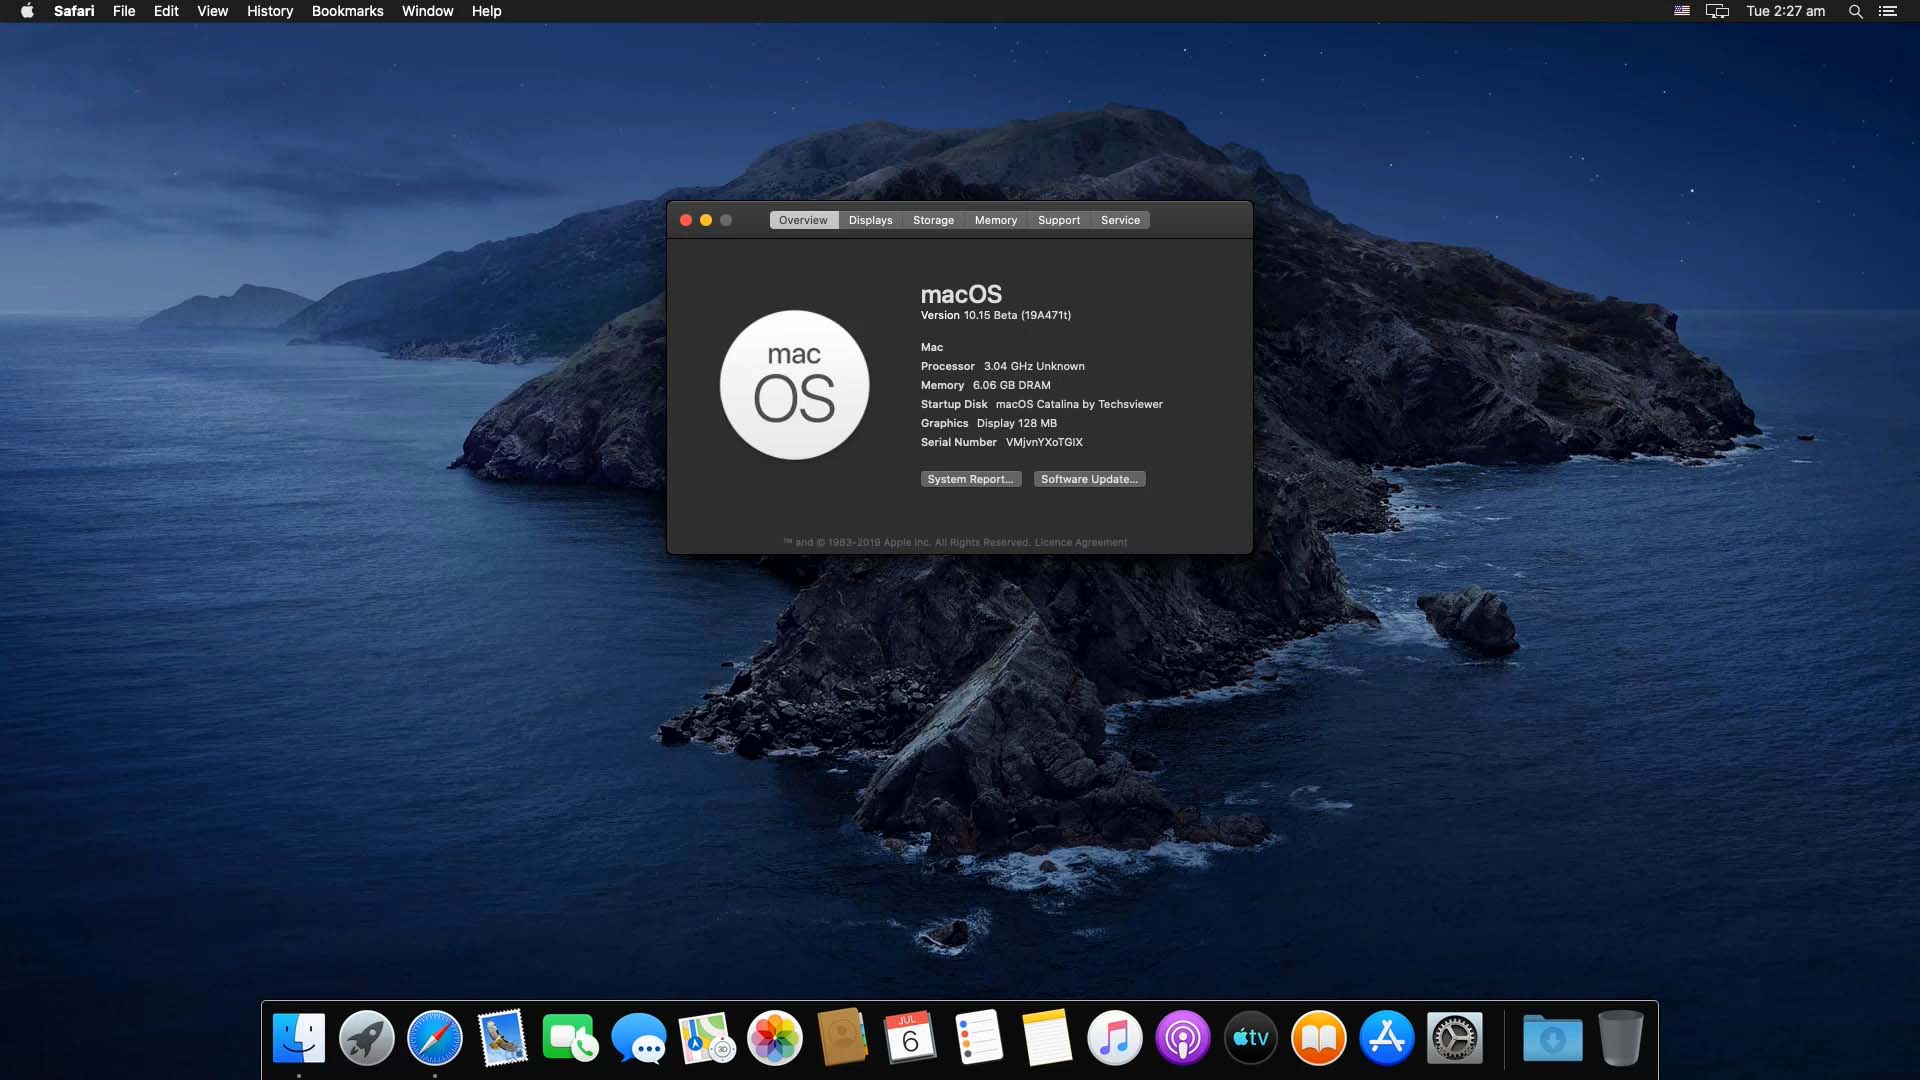Open Trash in the Dock
The image size is (1920, 1080).
point(1621,1038)
